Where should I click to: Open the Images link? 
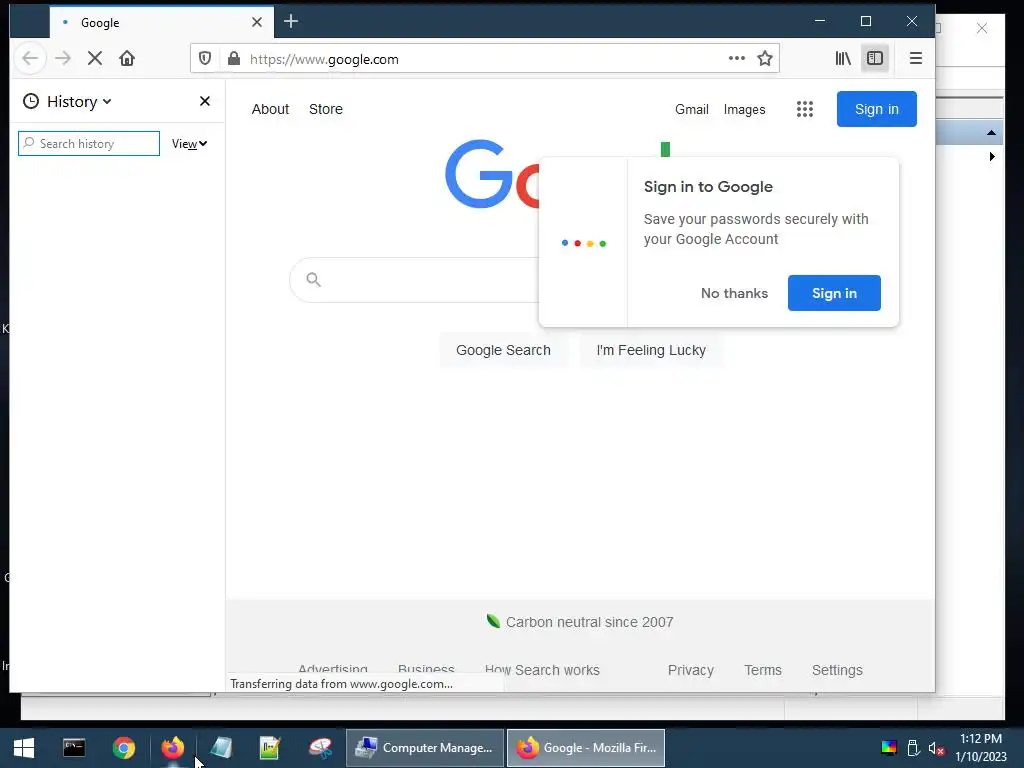(x=744, y=109)
